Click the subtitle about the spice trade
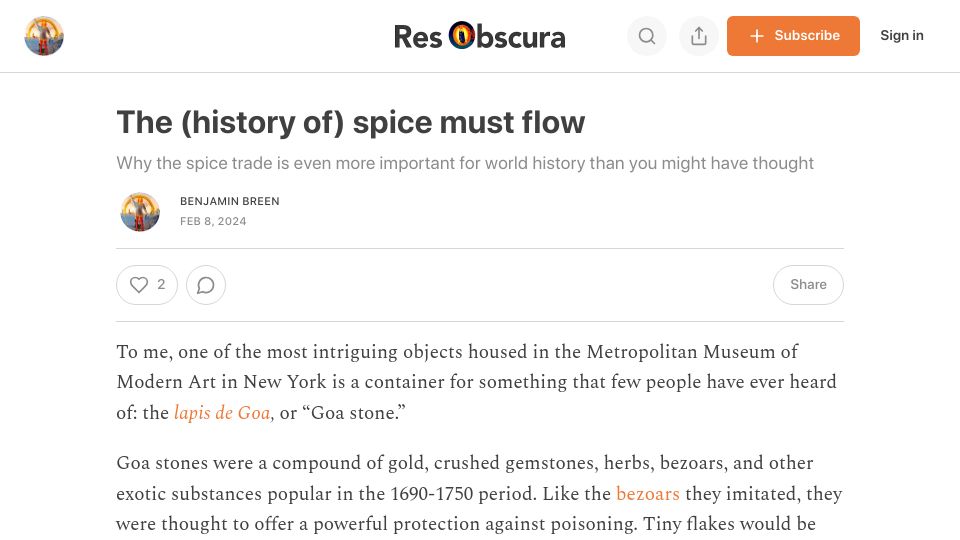Screen dimensions: 960x540 coord(465,163)
